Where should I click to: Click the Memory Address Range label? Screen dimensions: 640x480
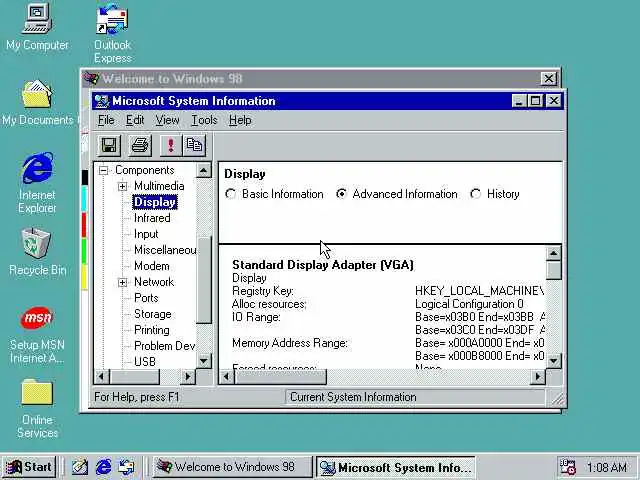(x=290, y=343)
